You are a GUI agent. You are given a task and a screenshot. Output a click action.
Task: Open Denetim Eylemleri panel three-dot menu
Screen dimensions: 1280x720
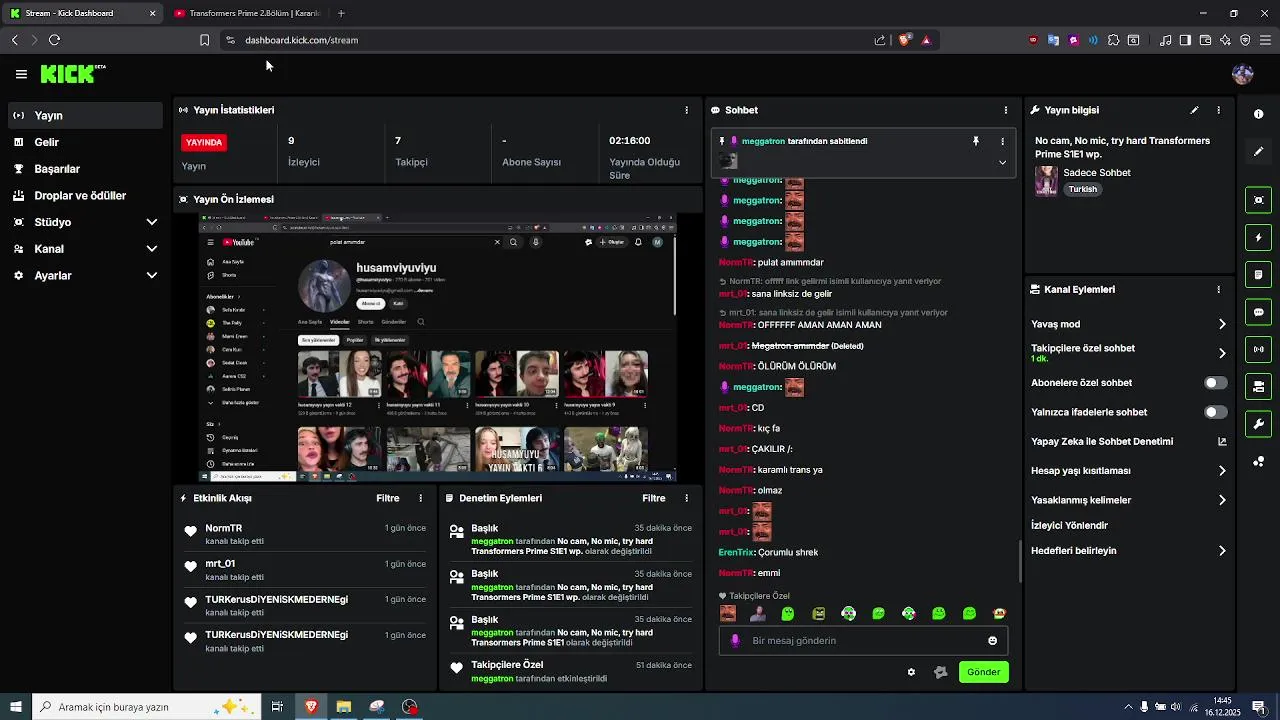(686, 498)
